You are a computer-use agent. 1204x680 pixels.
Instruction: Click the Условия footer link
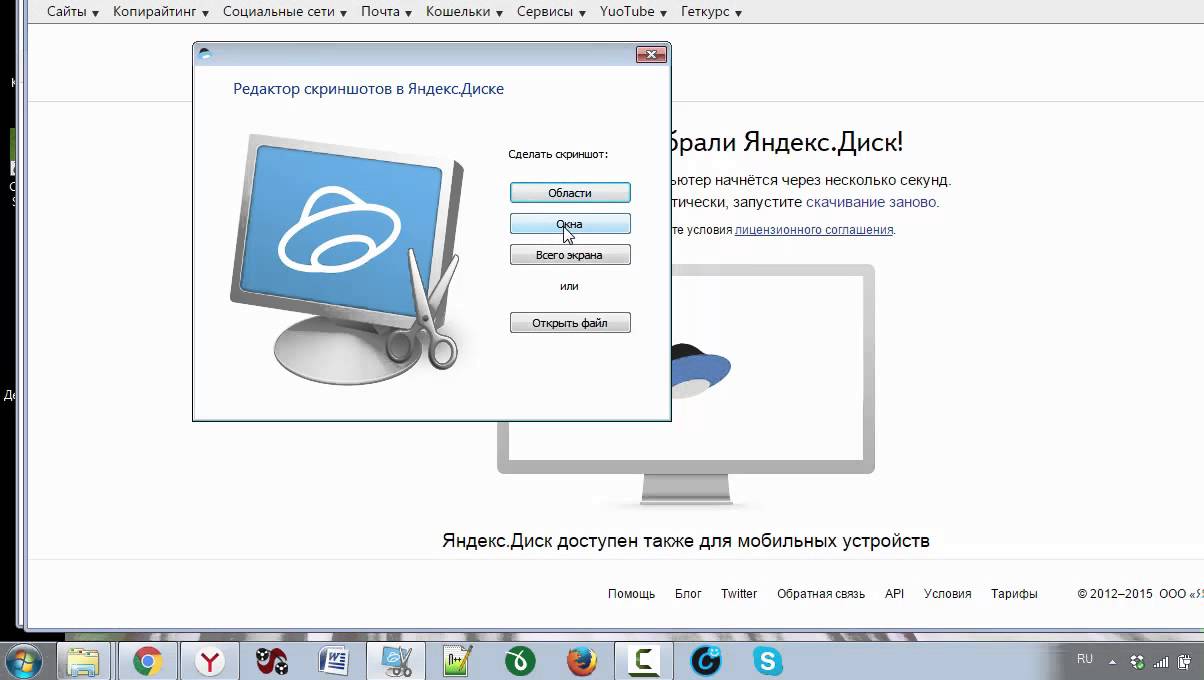click(948, 594)
